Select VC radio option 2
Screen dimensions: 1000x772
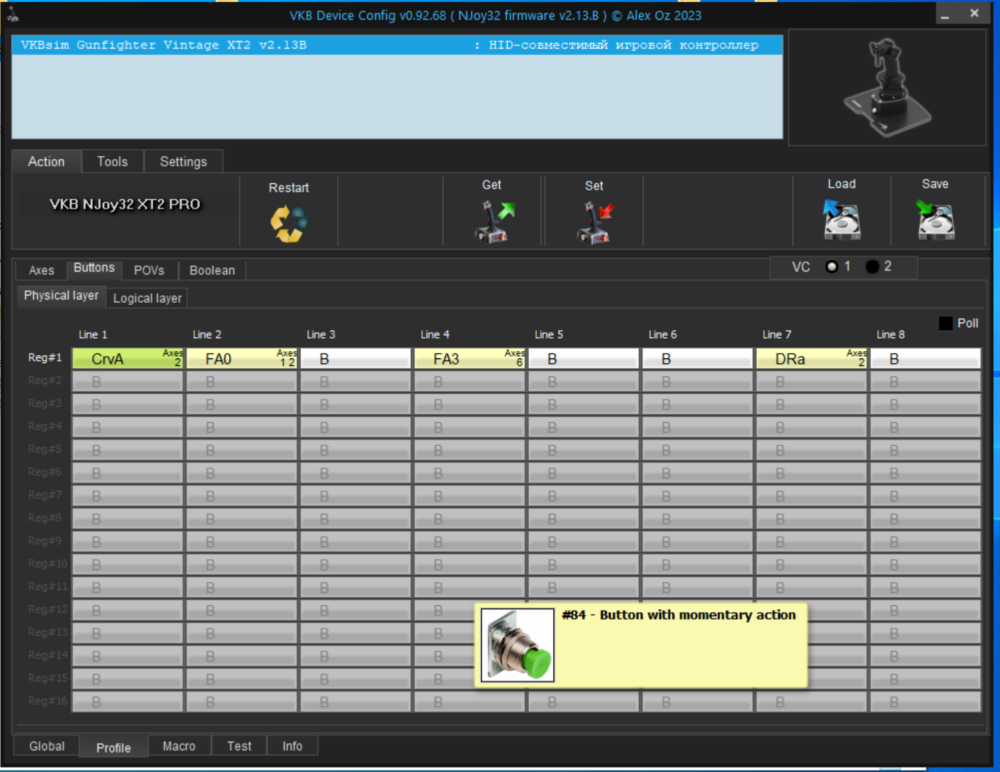pos(872,267)
